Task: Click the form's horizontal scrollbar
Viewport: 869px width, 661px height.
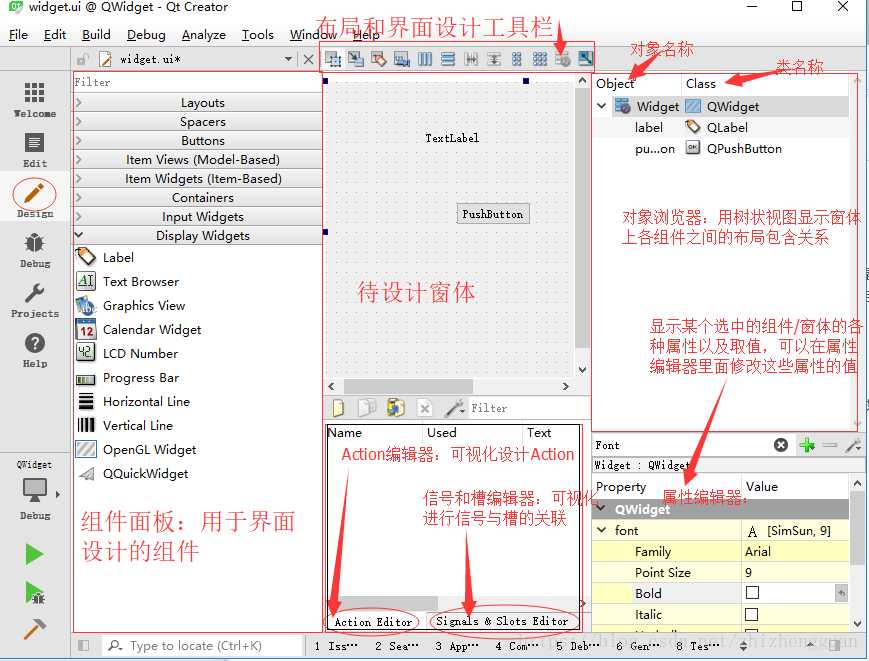Action: click(408, 386)
